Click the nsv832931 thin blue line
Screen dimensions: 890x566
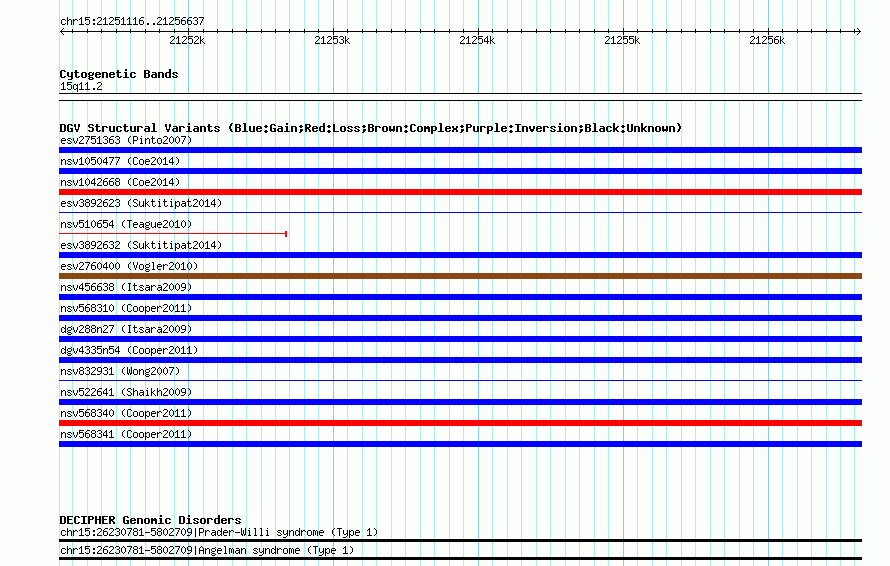[460, 381]
